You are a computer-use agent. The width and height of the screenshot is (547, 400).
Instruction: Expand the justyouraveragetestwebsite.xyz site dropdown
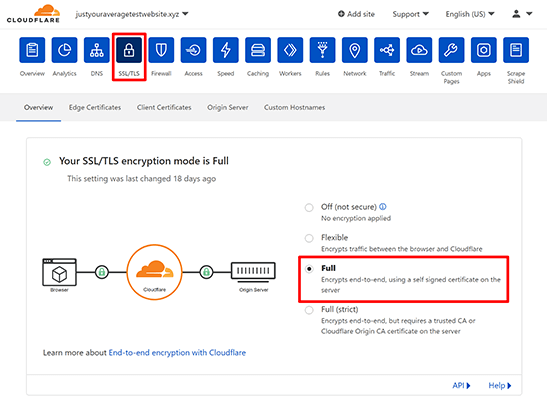coord(132,14)
